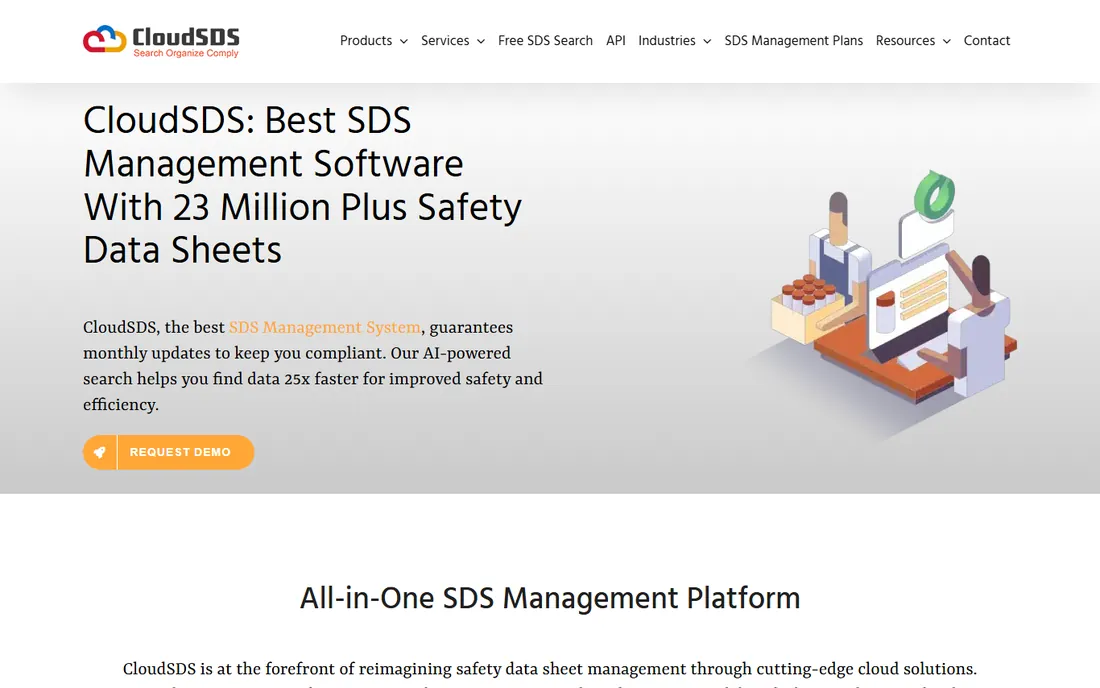Open the Services menu item
Viewport: 1100px width, 688px height.
click(445, 41)
